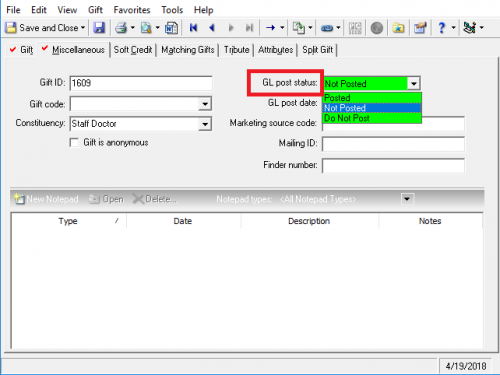The height and width of the screenshot is (375, 500).
Task: Click the Word document icon
Action: (171, 28)
